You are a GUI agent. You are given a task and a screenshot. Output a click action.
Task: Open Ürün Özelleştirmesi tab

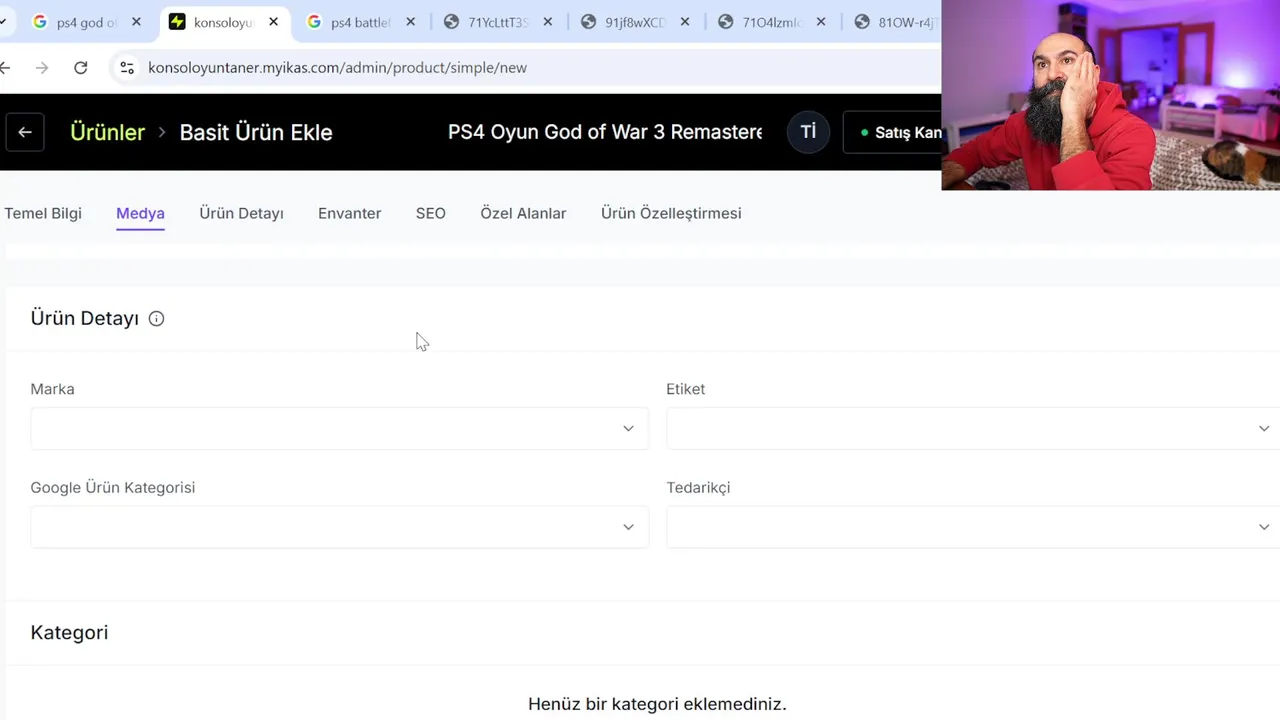[671, 213]
